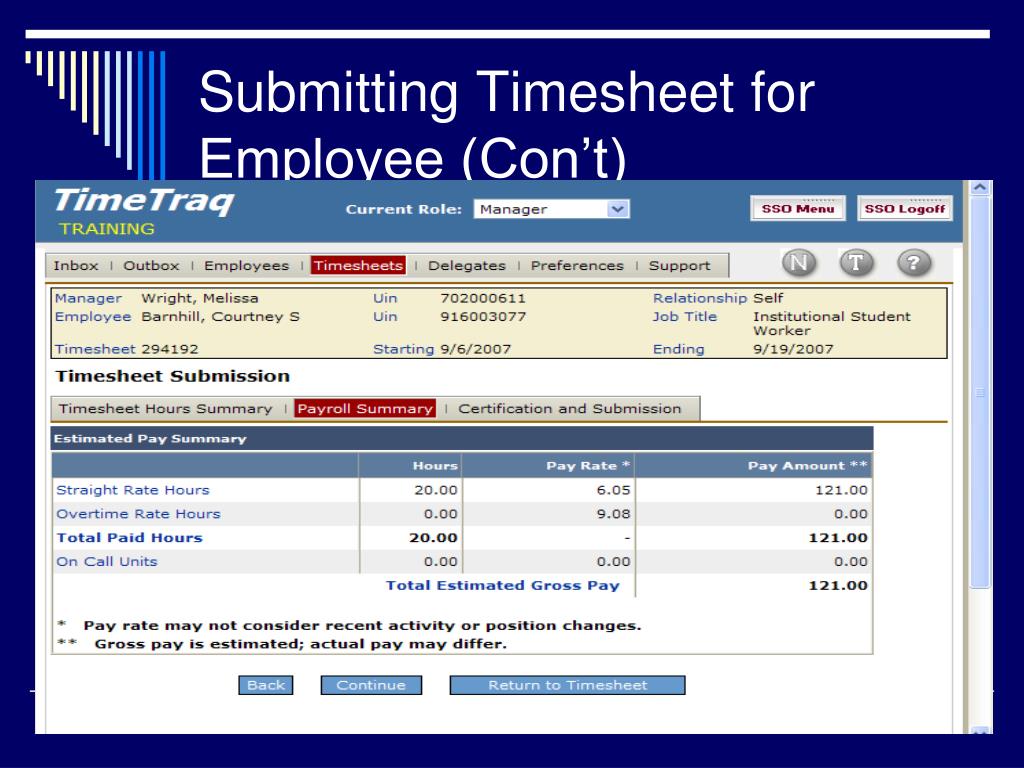Switch to Timesheet Hours Summary tab
1024x768 pixels.
pyautogui.click(x=165, y=409)
